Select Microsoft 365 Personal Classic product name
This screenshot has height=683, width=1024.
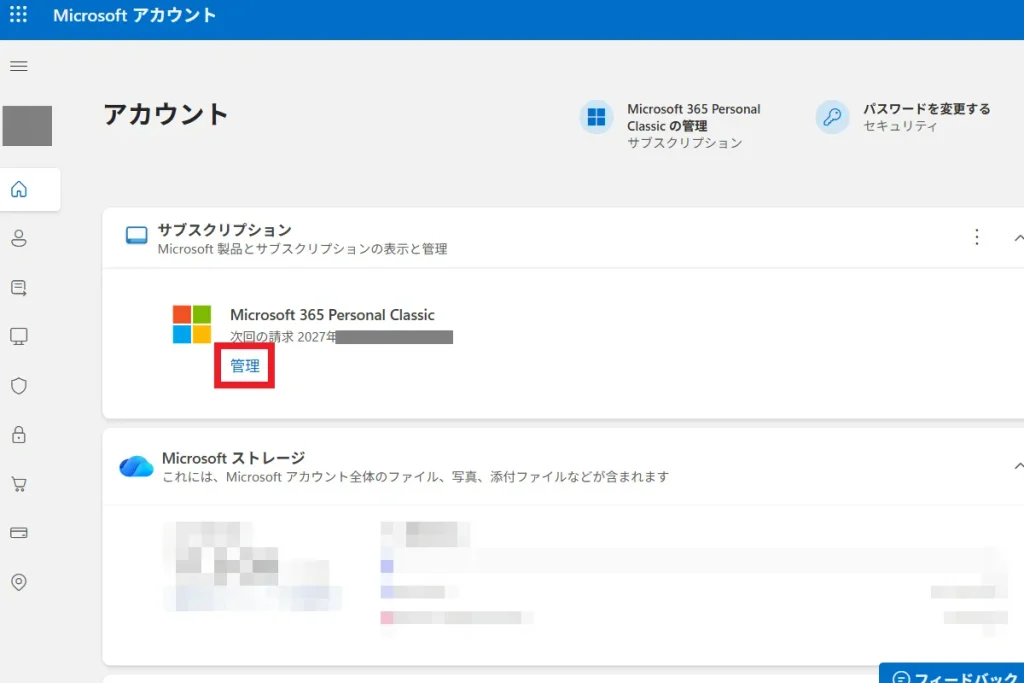tap(332, 315)
